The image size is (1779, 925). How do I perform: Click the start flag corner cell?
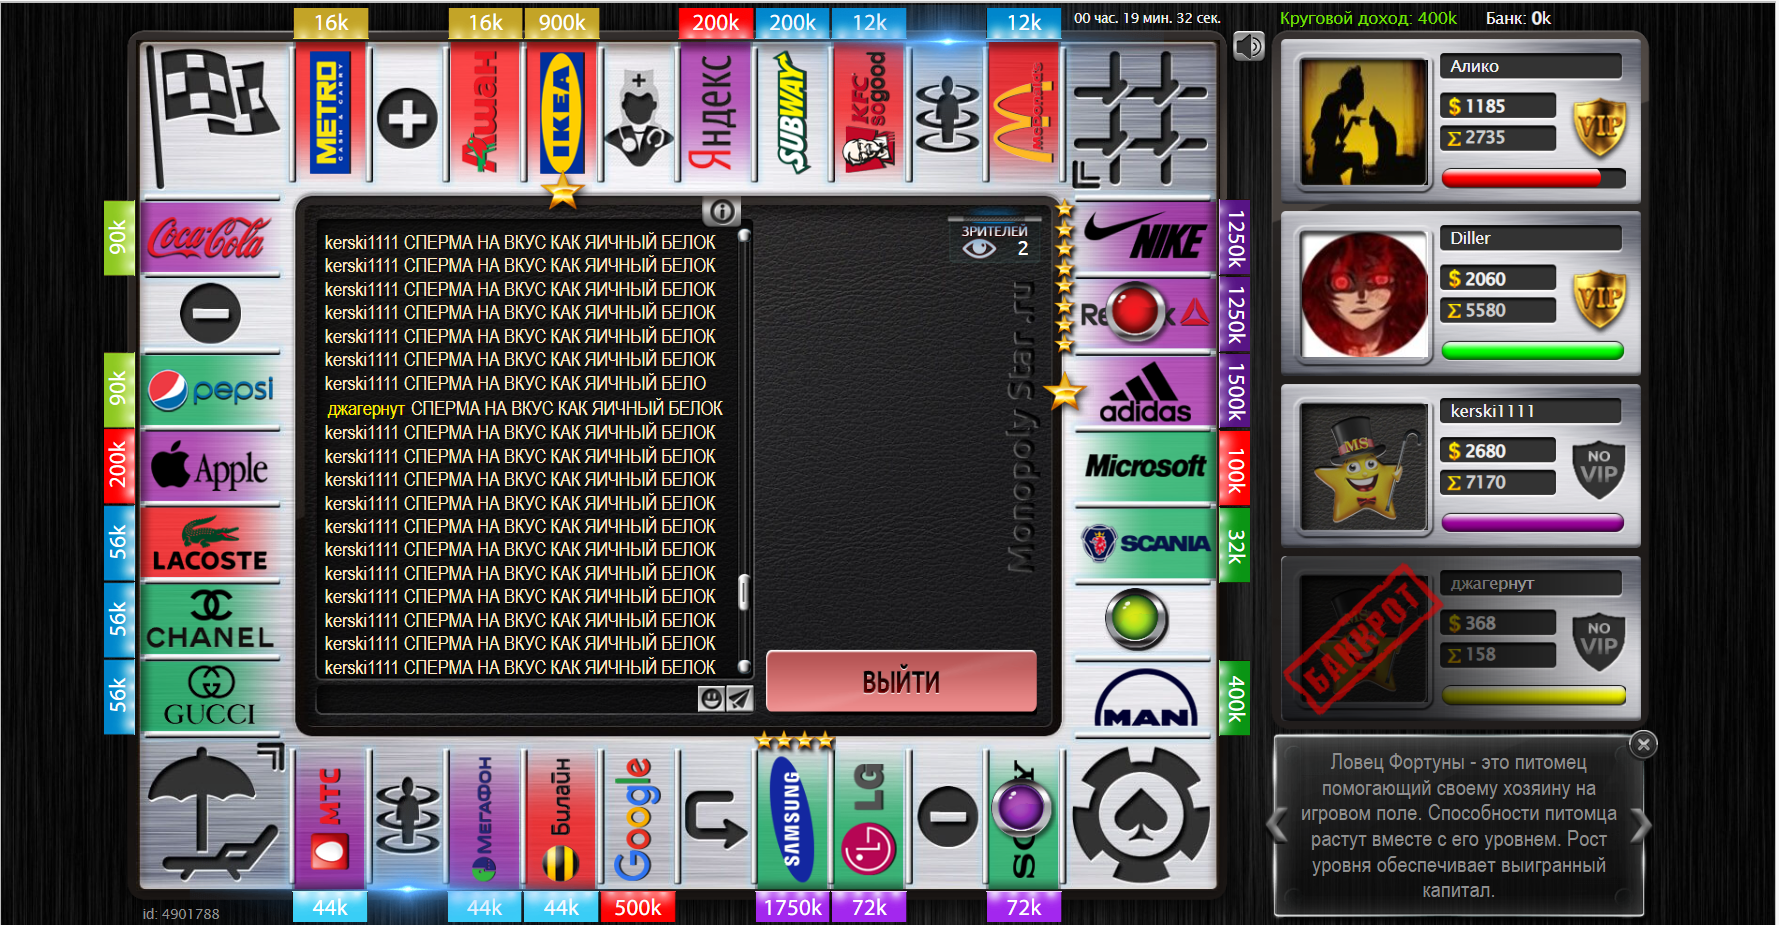[213, 115]
